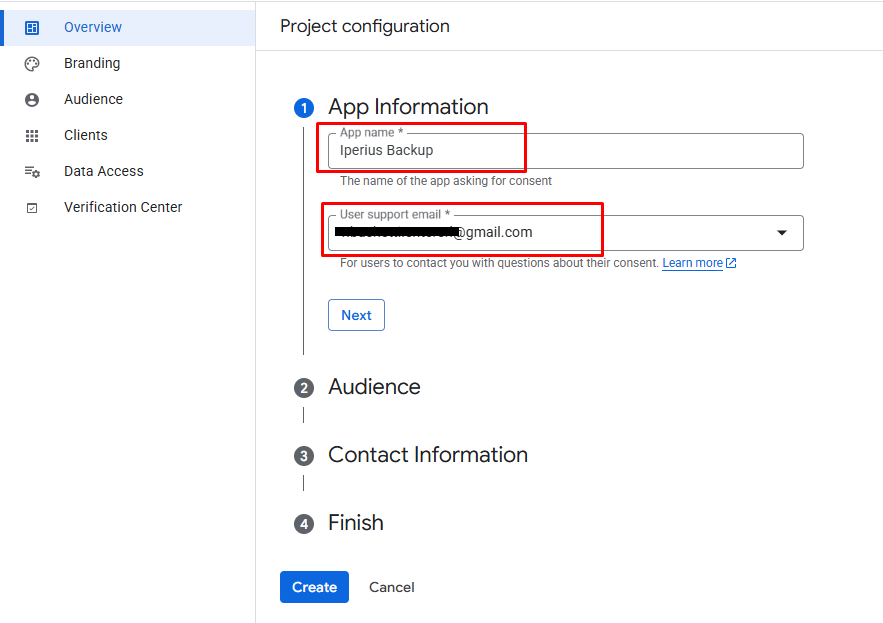Select step 2 Audience circle
The image size is (883, 623).
pyautogui.click(x=304, y=388)
